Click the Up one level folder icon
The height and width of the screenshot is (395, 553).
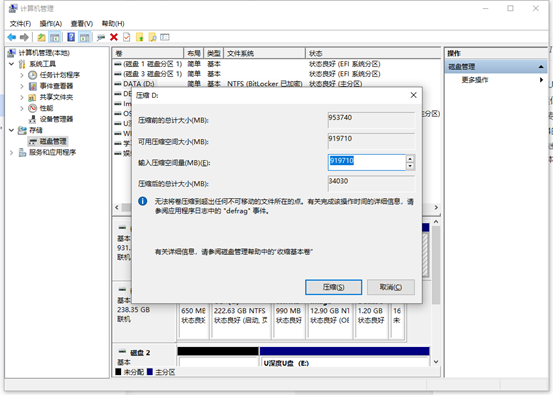(42, 37)
